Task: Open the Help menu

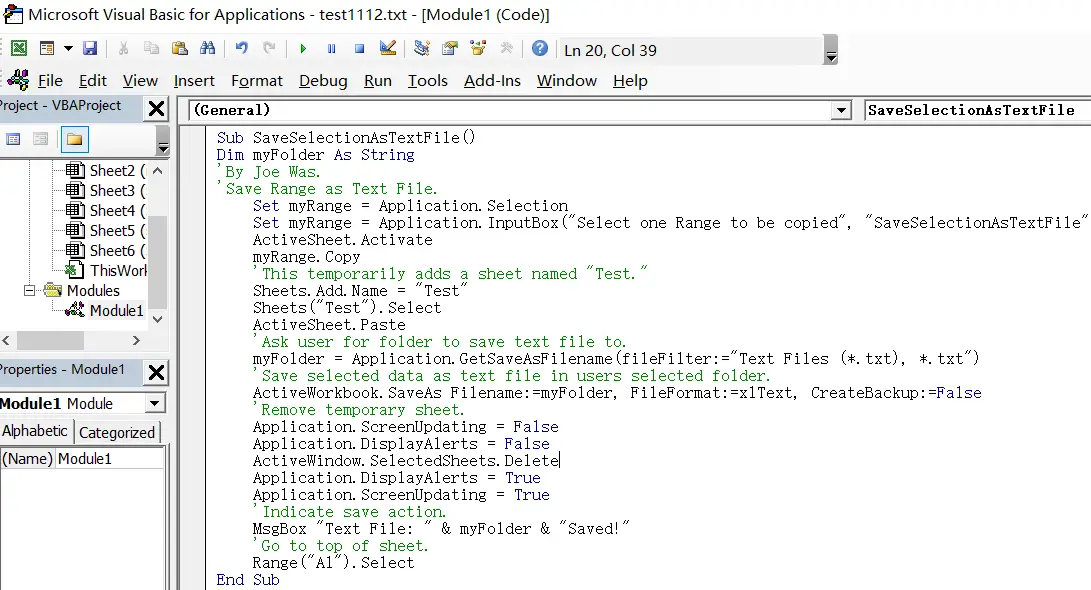Action: click(630, 81)
